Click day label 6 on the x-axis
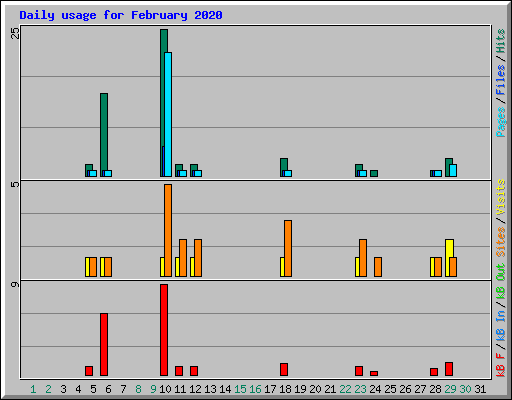Image resolution: width=512 pixels, height=400 pixels. point(108,389)
